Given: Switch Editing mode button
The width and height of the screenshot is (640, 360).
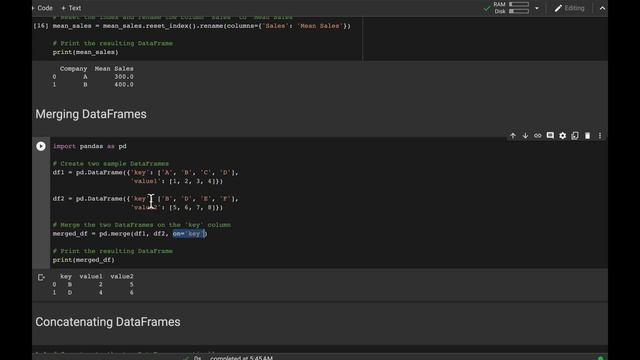Looking at the screenshot, I should 569,8.
